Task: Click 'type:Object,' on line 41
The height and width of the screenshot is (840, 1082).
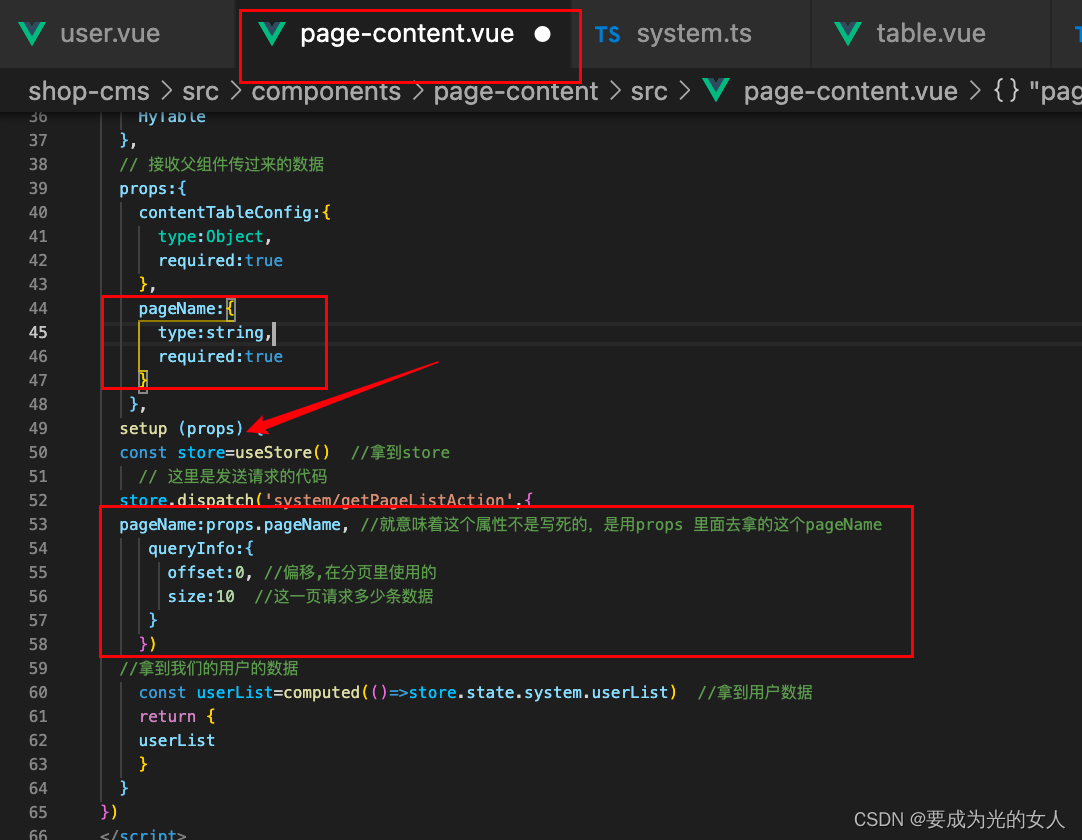Action: pyautogui.click(x=215, y=237)
